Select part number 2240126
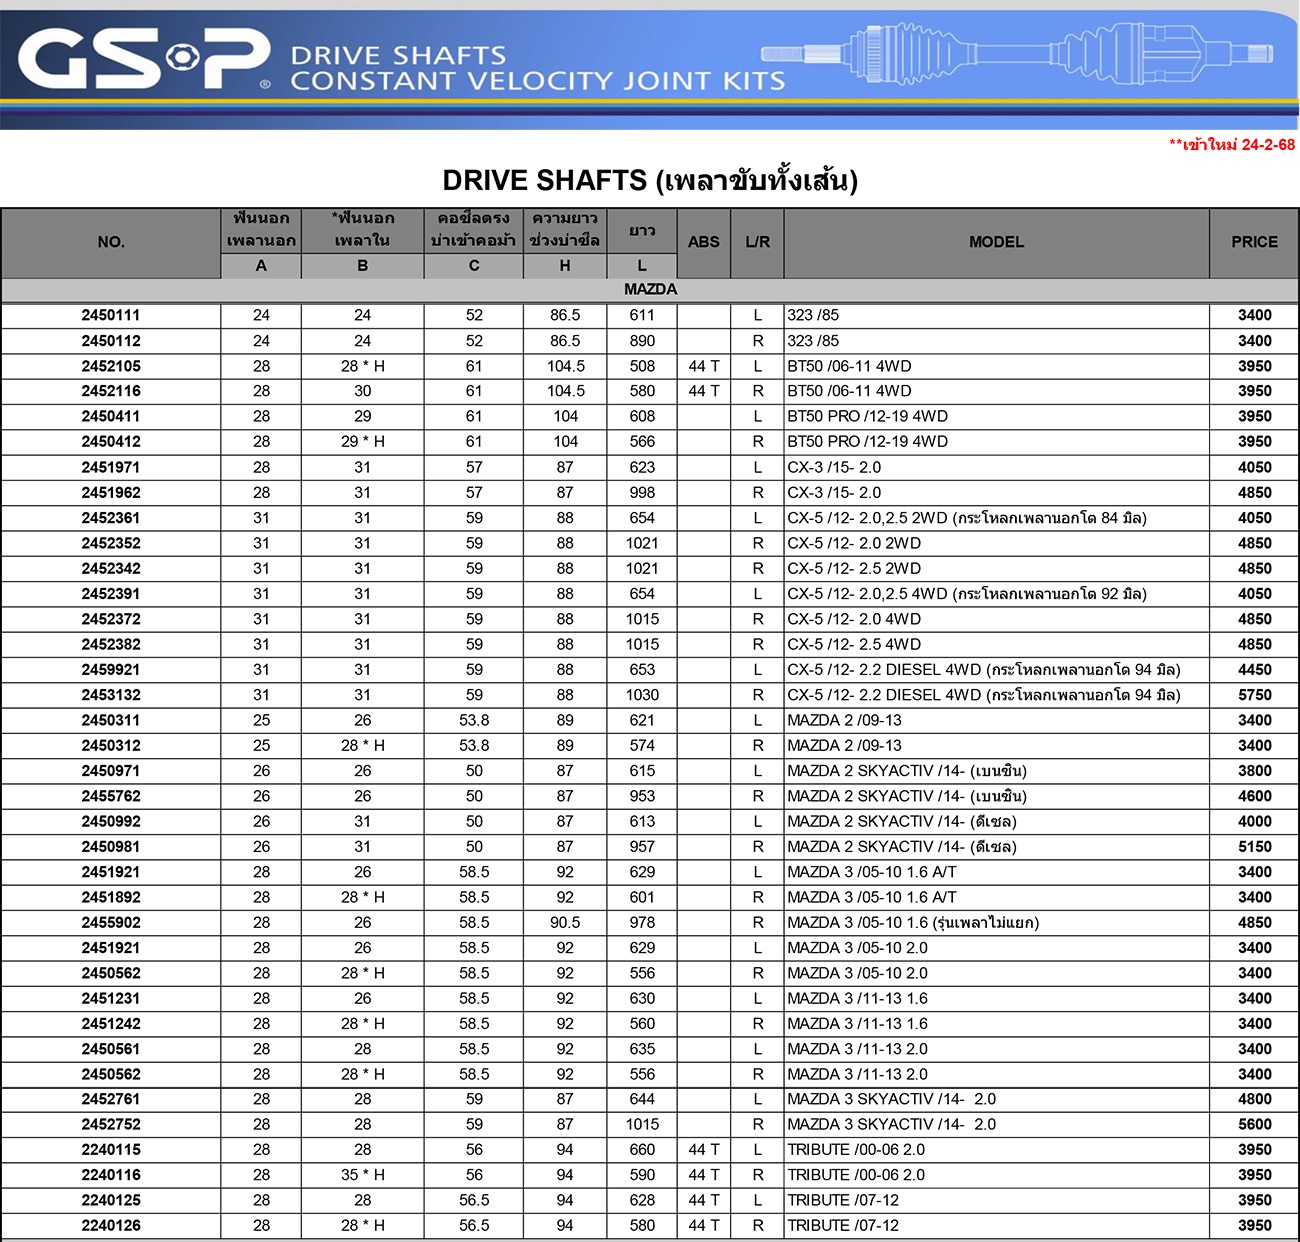Screen dimensions: 1300x1242 click(x=111, y=1225)
